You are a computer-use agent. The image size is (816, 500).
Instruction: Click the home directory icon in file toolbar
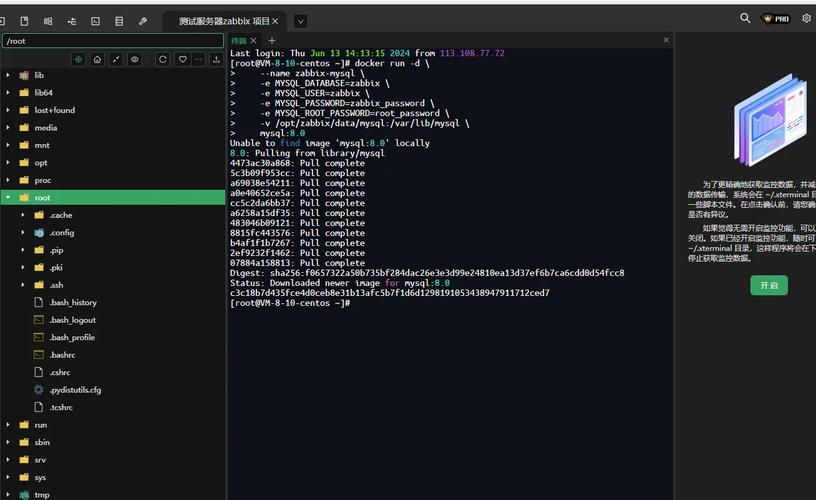(x=97, y=60)
